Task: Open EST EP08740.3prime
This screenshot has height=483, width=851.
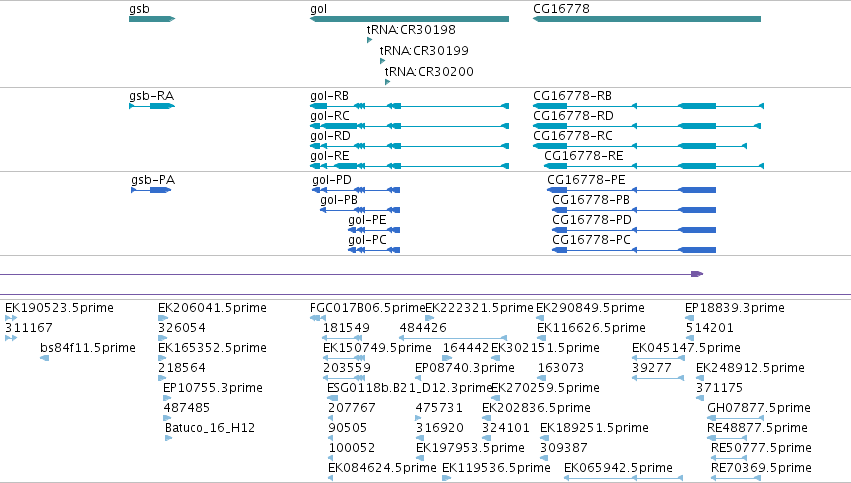Action: pyautogui.click(x=419, y=378)
